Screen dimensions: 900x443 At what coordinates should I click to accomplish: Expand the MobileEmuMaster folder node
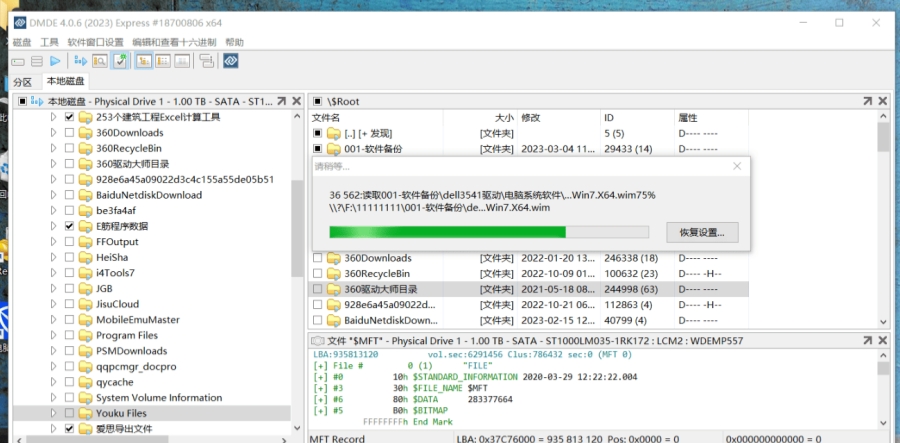tap(53, 320)
